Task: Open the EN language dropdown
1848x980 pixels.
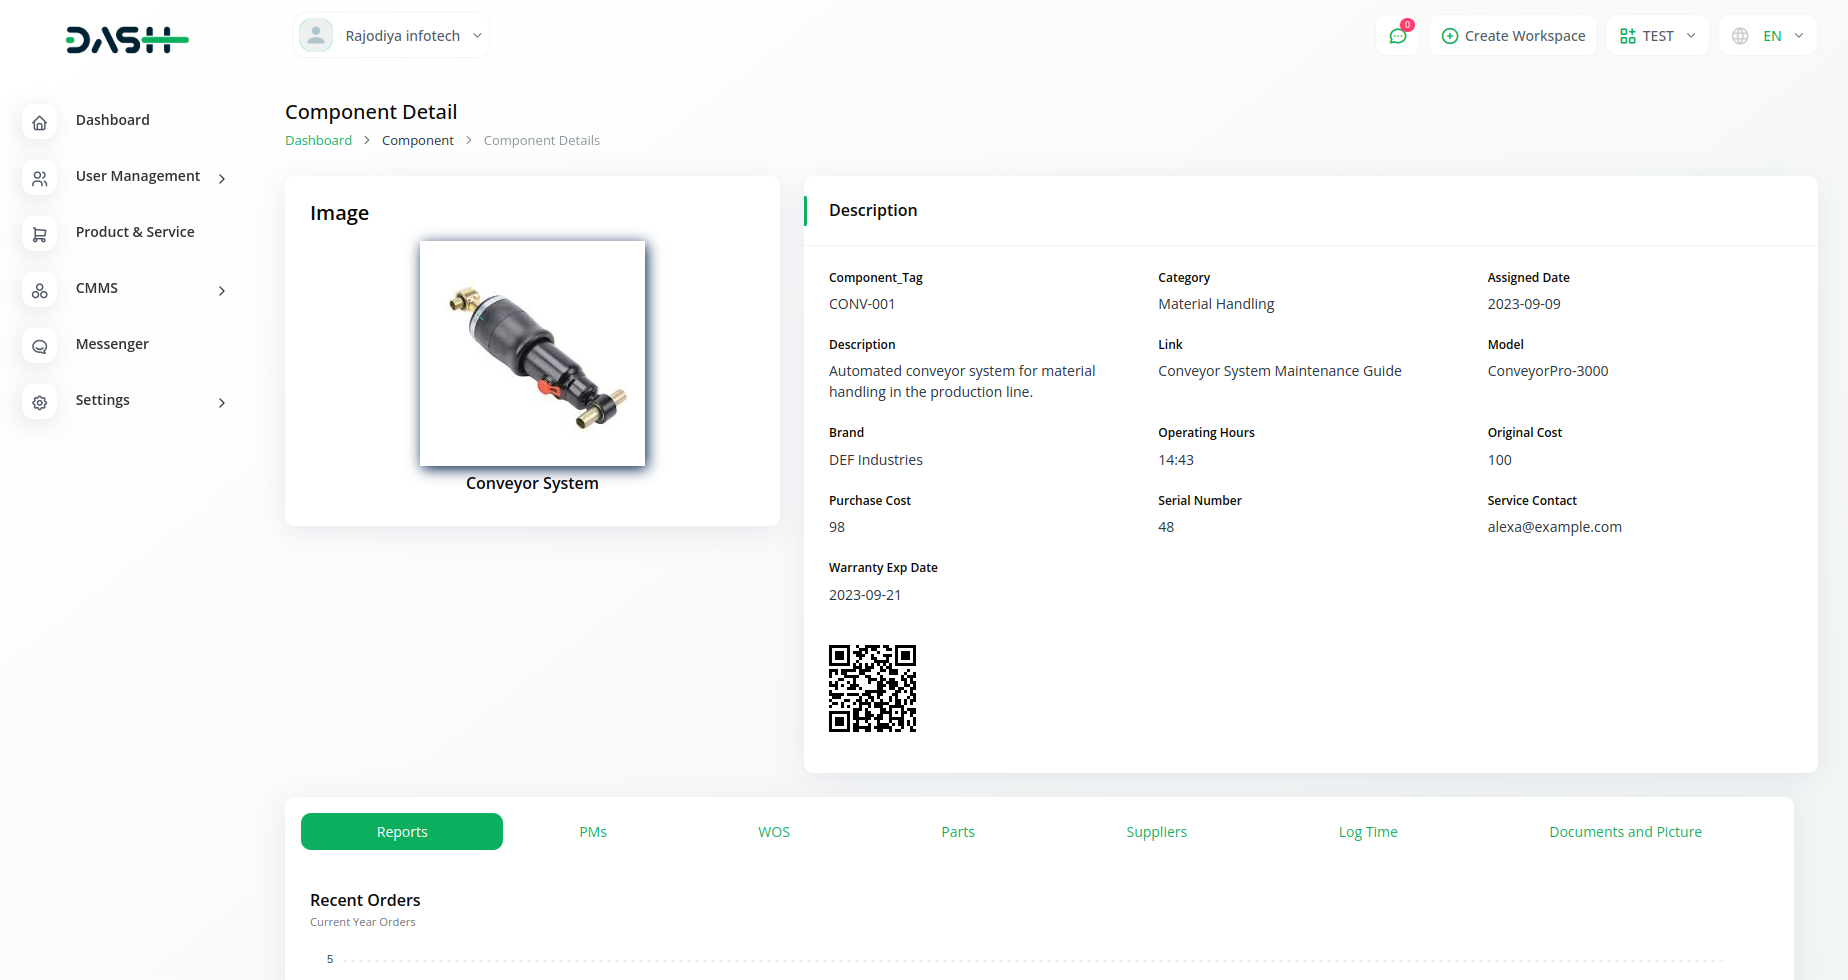Action: [1767, 36]
